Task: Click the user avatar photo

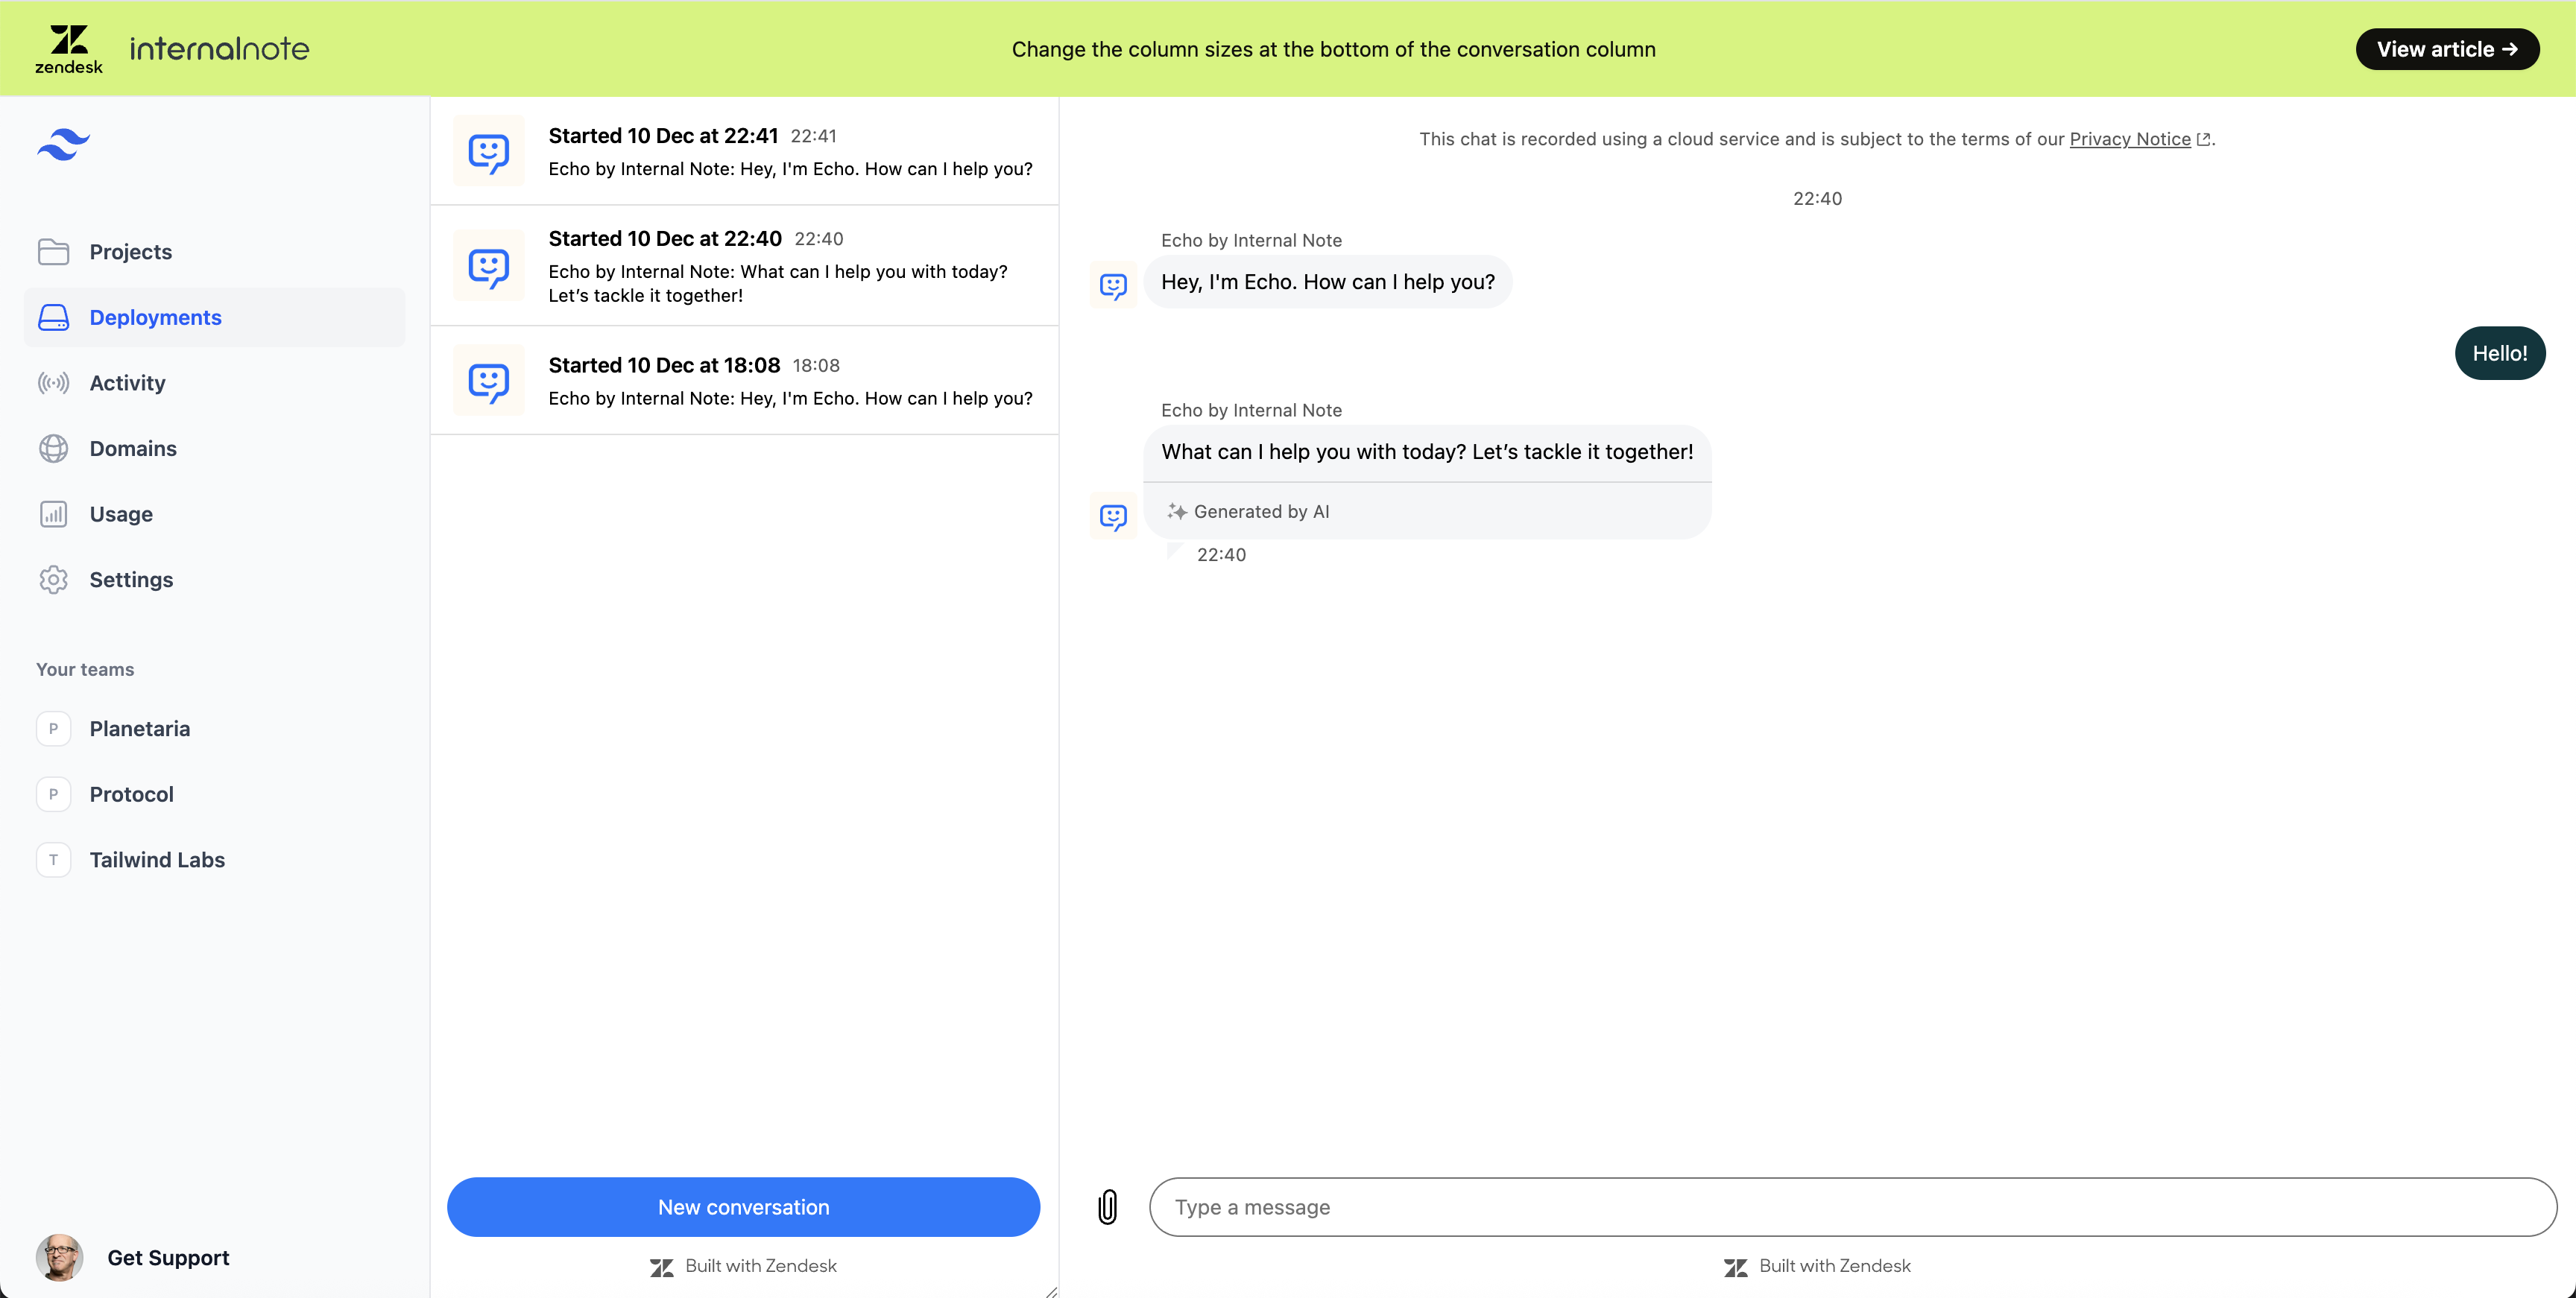Action: 60,1257
